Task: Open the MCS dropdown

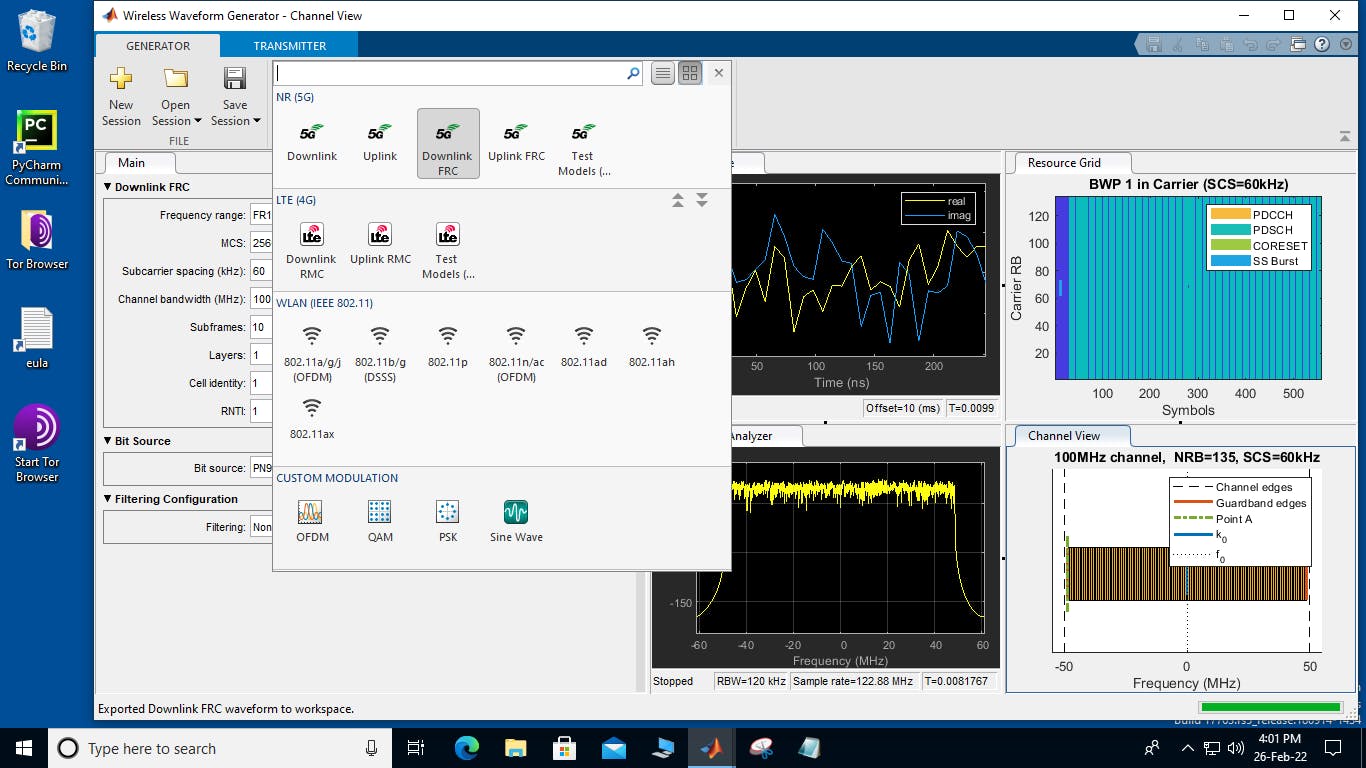Action: [261, 243]
